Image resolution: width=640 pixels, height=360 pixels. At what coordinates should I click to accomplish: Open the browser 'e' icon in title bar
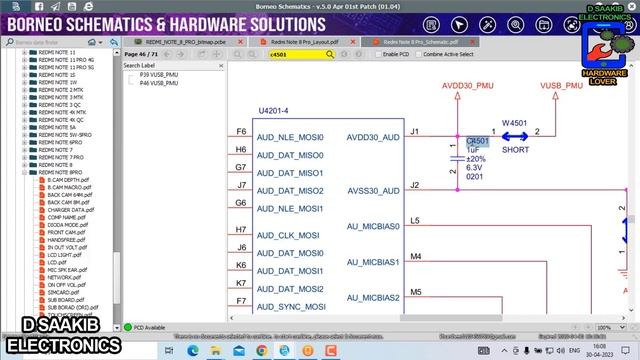click(88, 6)
